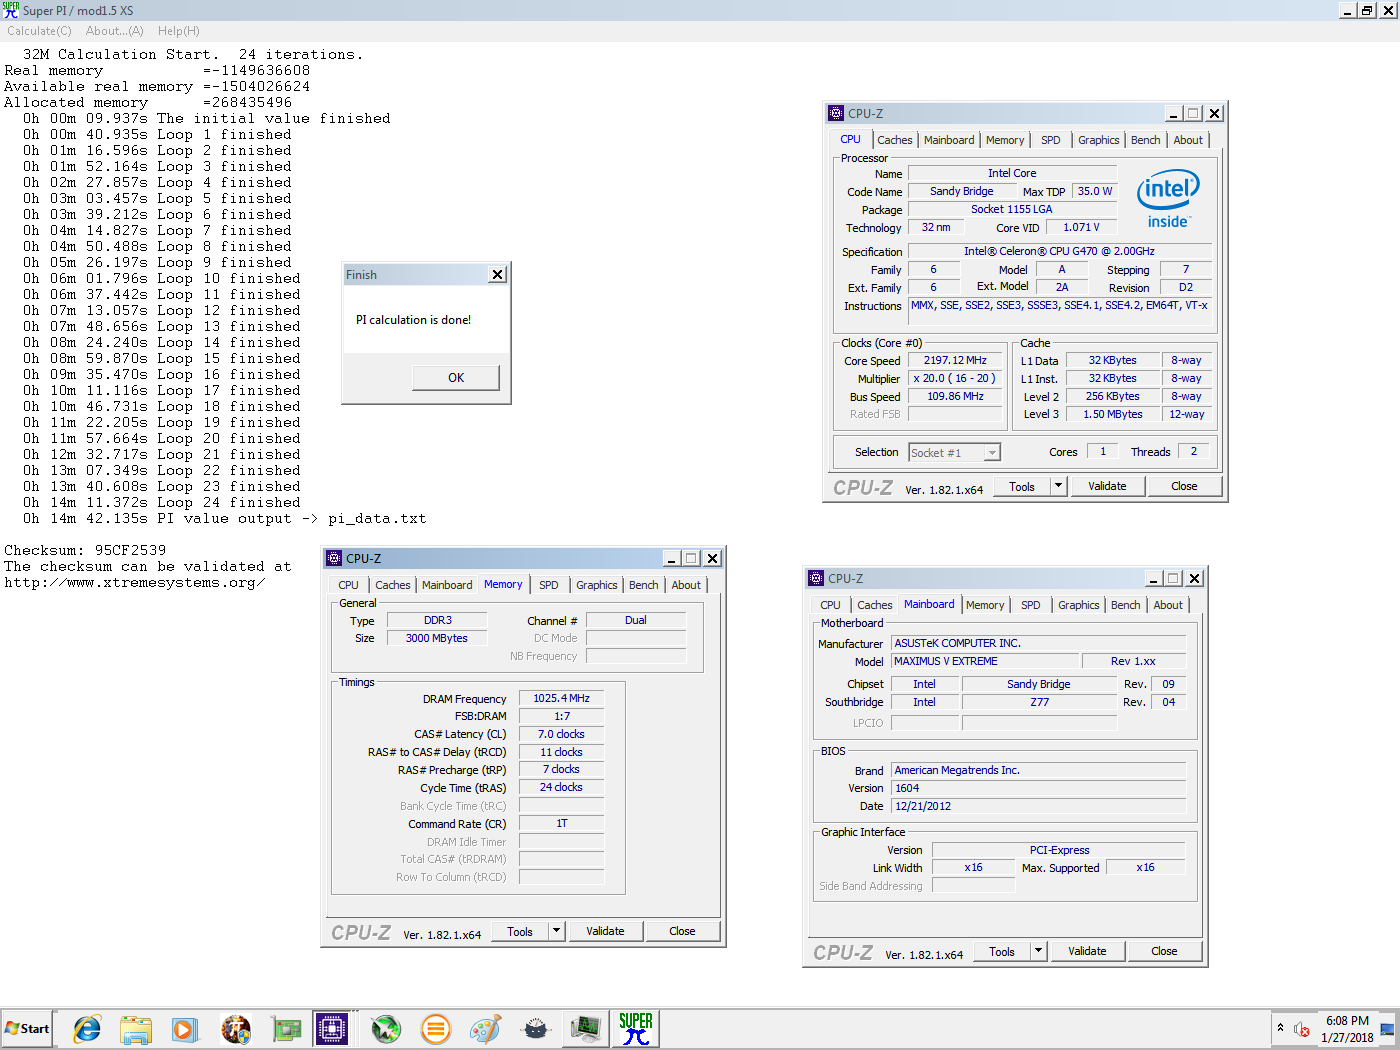Image resolution: width=1400 pixels, height=1050 pixels.
Task: Click Close button in the CPU-Z Mainboard window
Action: coord(1164,951)
